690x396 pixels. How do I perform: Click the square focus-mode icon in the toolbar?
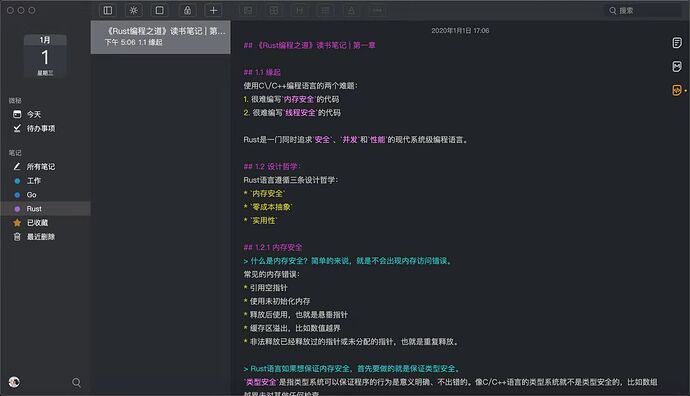click(160, 10)
